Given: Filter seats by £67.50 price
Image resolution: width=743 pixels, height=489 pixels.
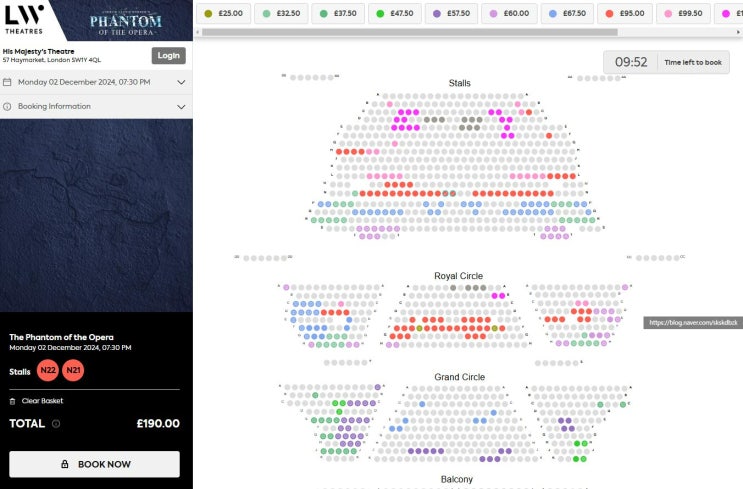Looking at the screenshot, I should pos(567,14).
